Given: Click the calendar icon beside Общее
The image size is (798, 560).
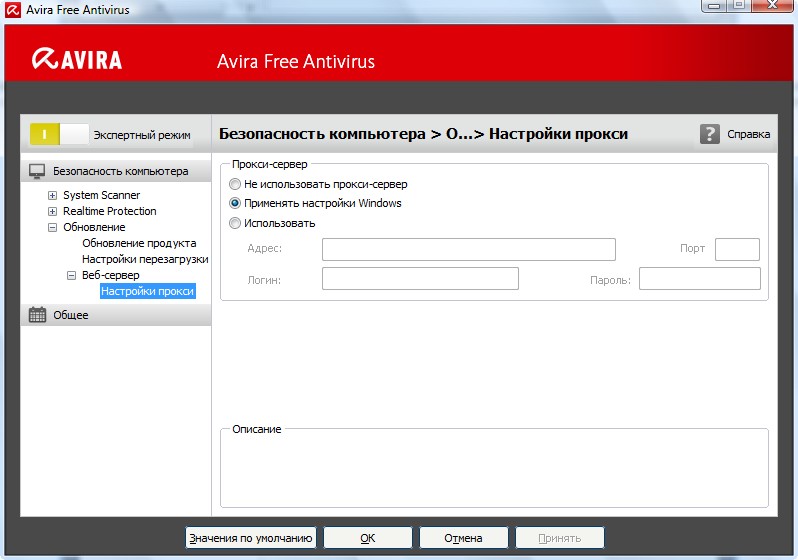Looking at the screenshot, I should (x=37, y=315).
